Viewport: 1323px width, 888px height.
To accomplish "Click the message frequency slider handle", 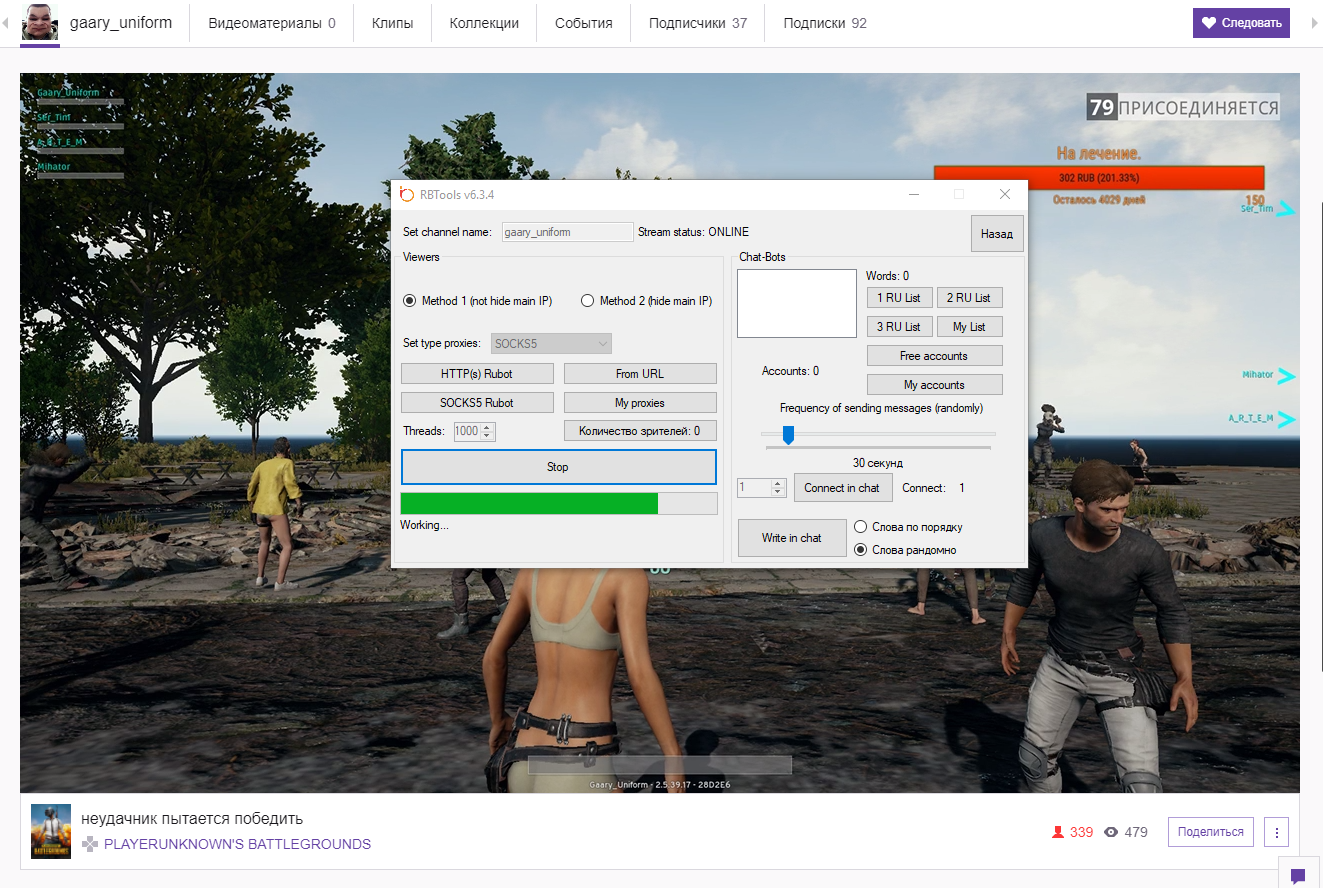I will tap(788, 434).
